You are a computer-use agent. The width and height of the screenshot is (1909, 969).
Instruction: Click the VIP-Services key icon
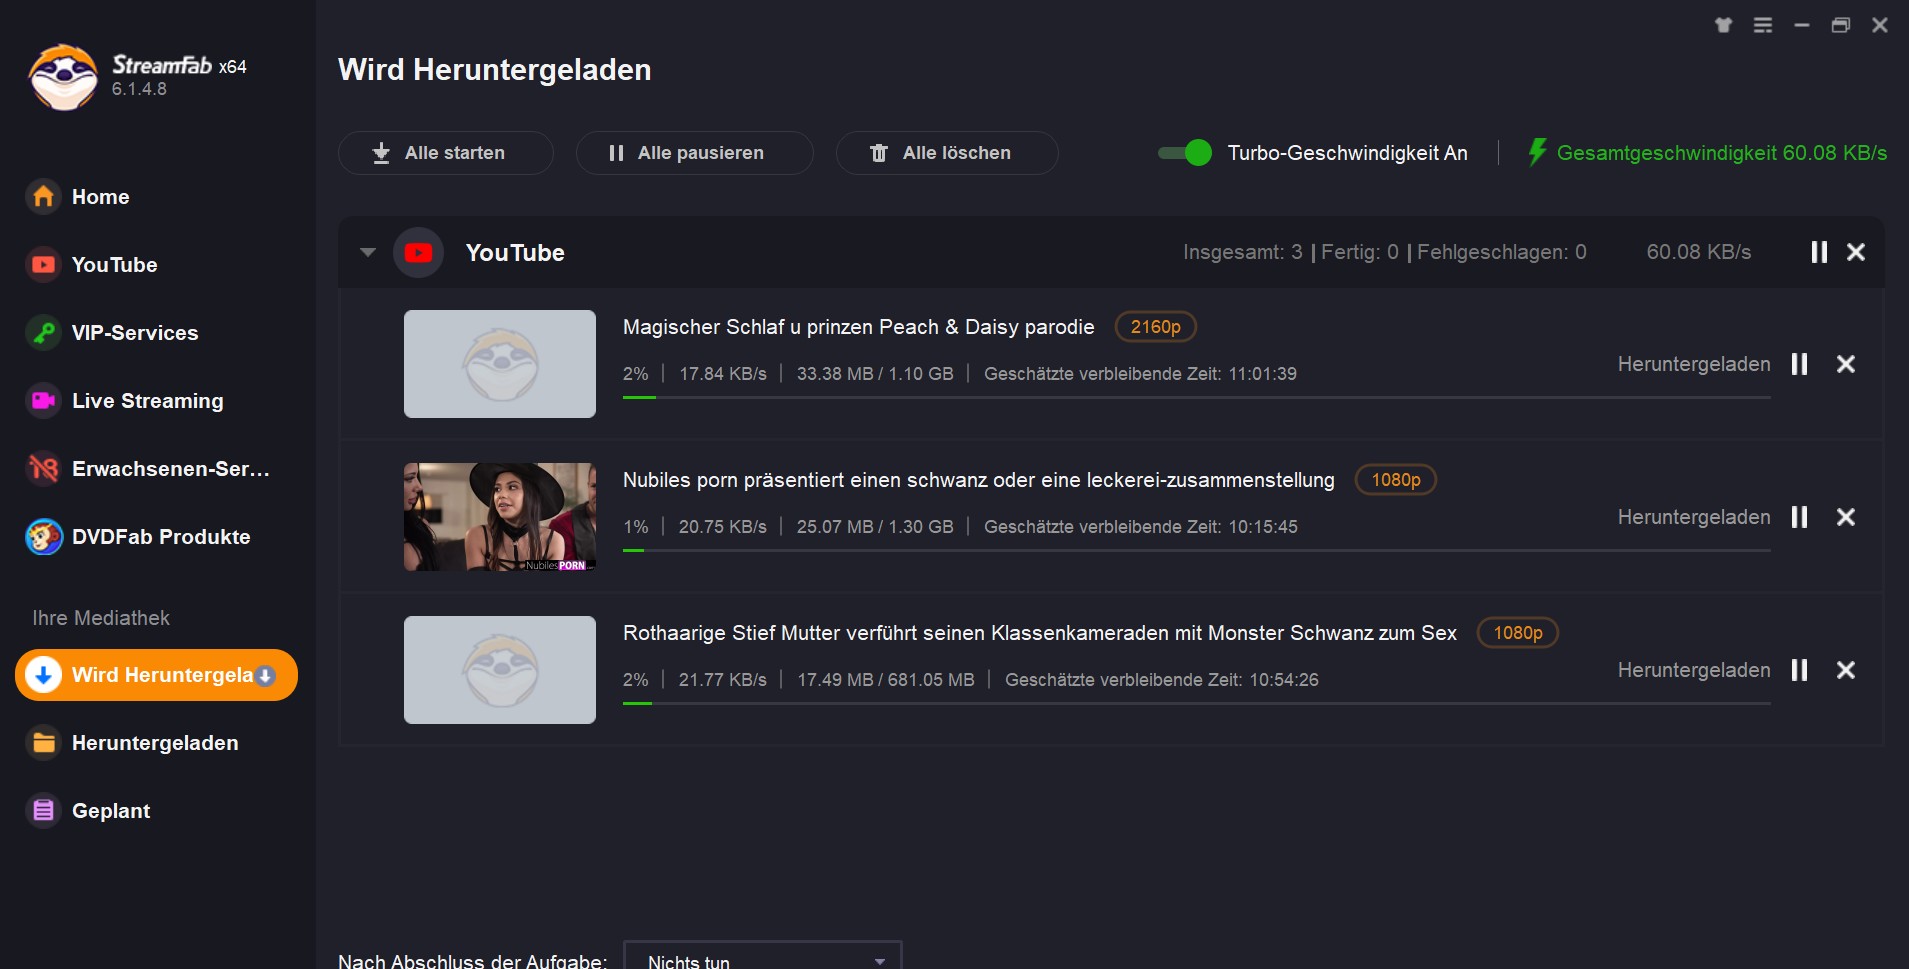pos(43,332)
